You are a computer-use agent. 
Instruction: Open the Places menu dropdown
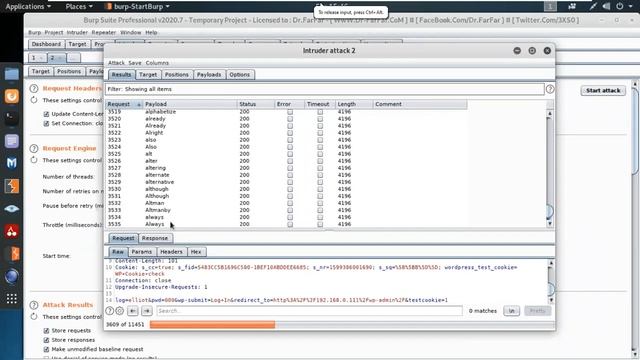pos(79,6)
